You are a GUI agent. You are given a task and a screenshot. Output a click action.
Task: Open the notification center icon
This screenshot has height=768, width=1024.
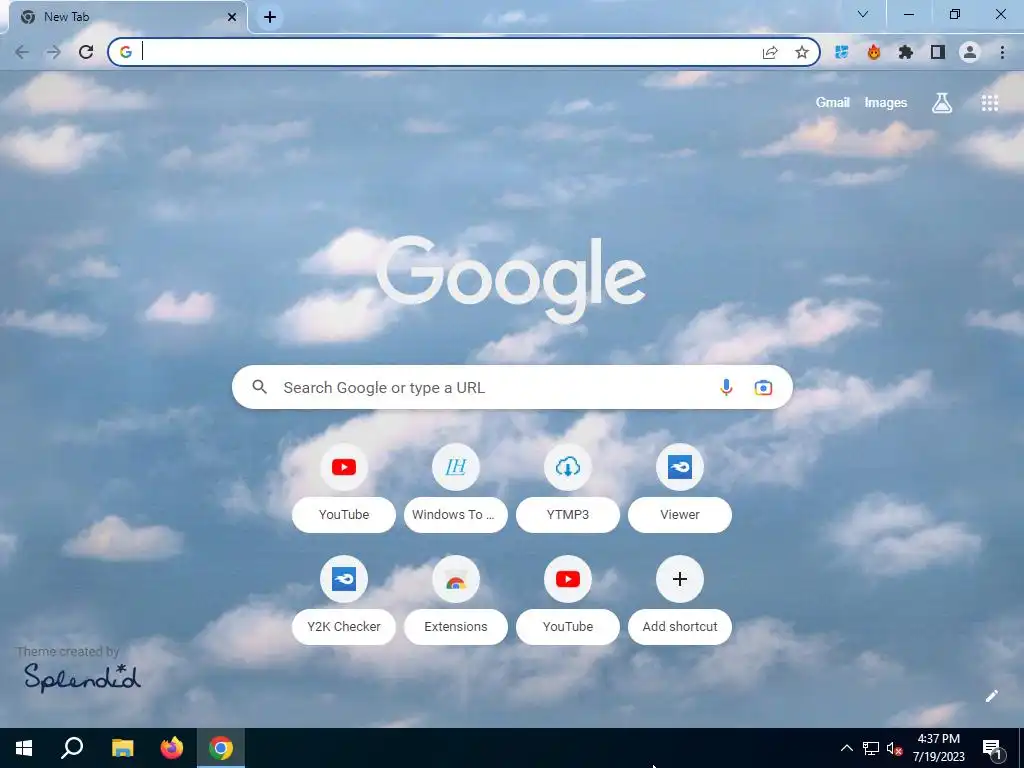click(992, 748)
